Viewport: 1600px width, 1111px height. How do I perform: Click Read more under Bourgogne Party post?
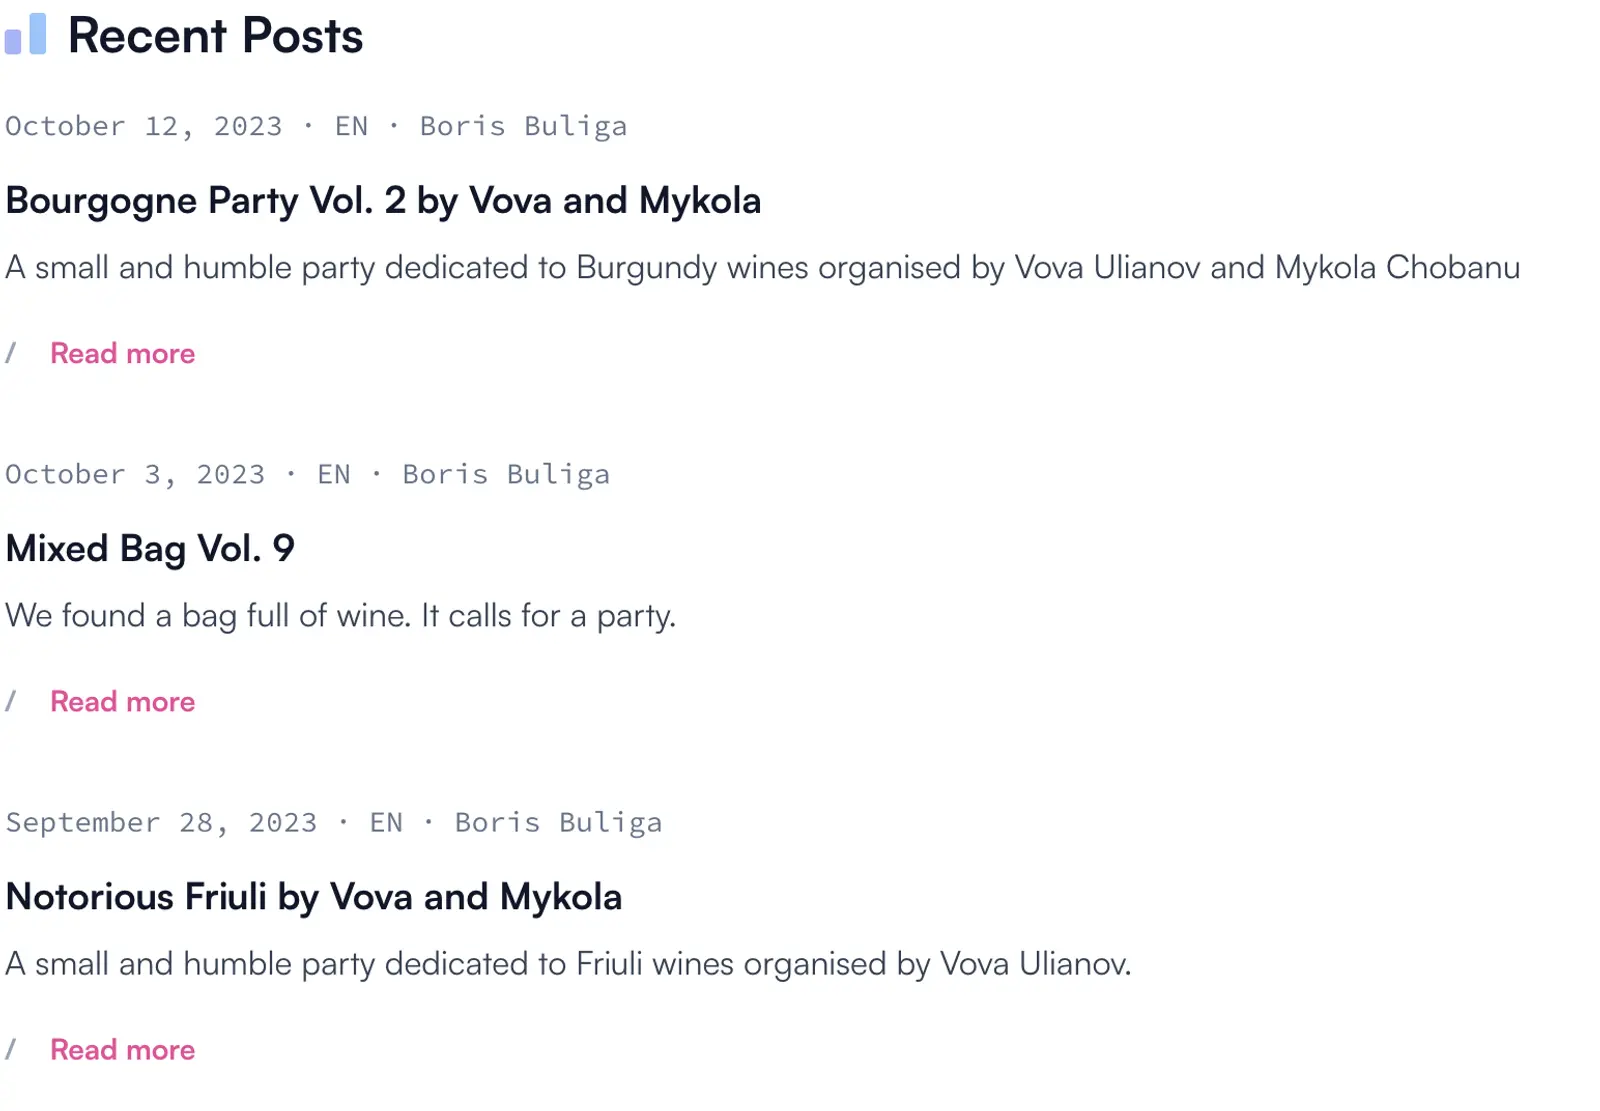(x=122, y=354)
